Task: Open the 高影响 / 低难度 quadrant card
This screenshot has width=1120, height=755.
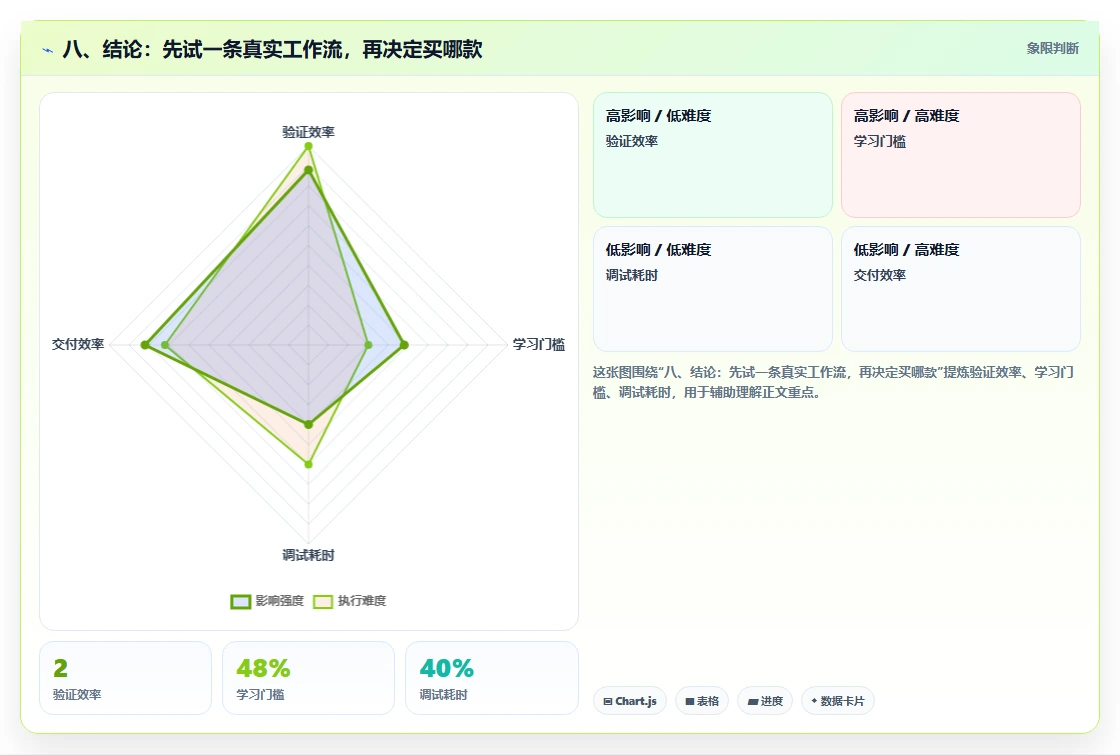Action: pos(713,155)
